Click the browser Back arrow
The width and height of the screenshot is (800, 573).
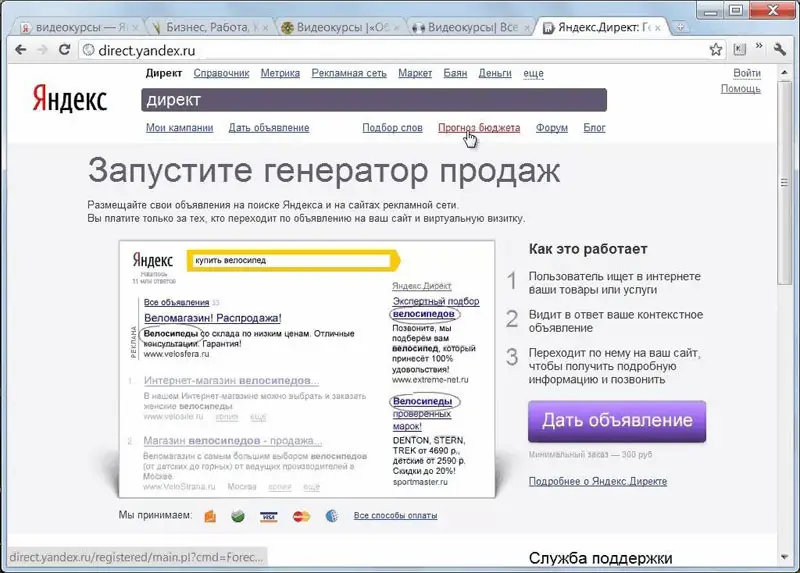pyautogui.click(x=21, y=49)
